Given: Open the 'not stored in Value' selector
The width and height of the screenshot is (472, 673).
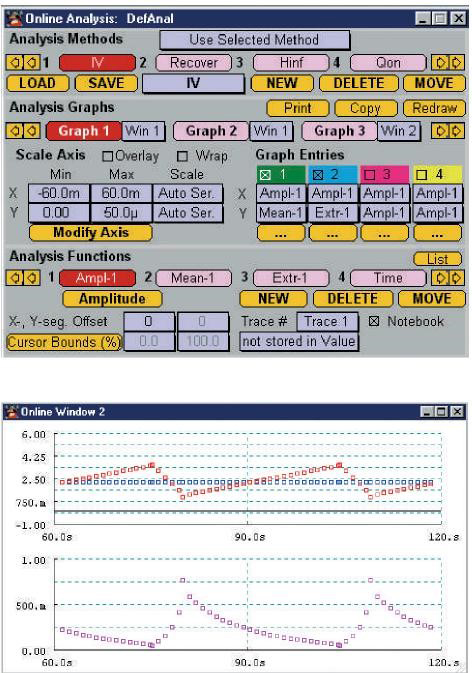Looking at the screenshot, I should point(299,342).
